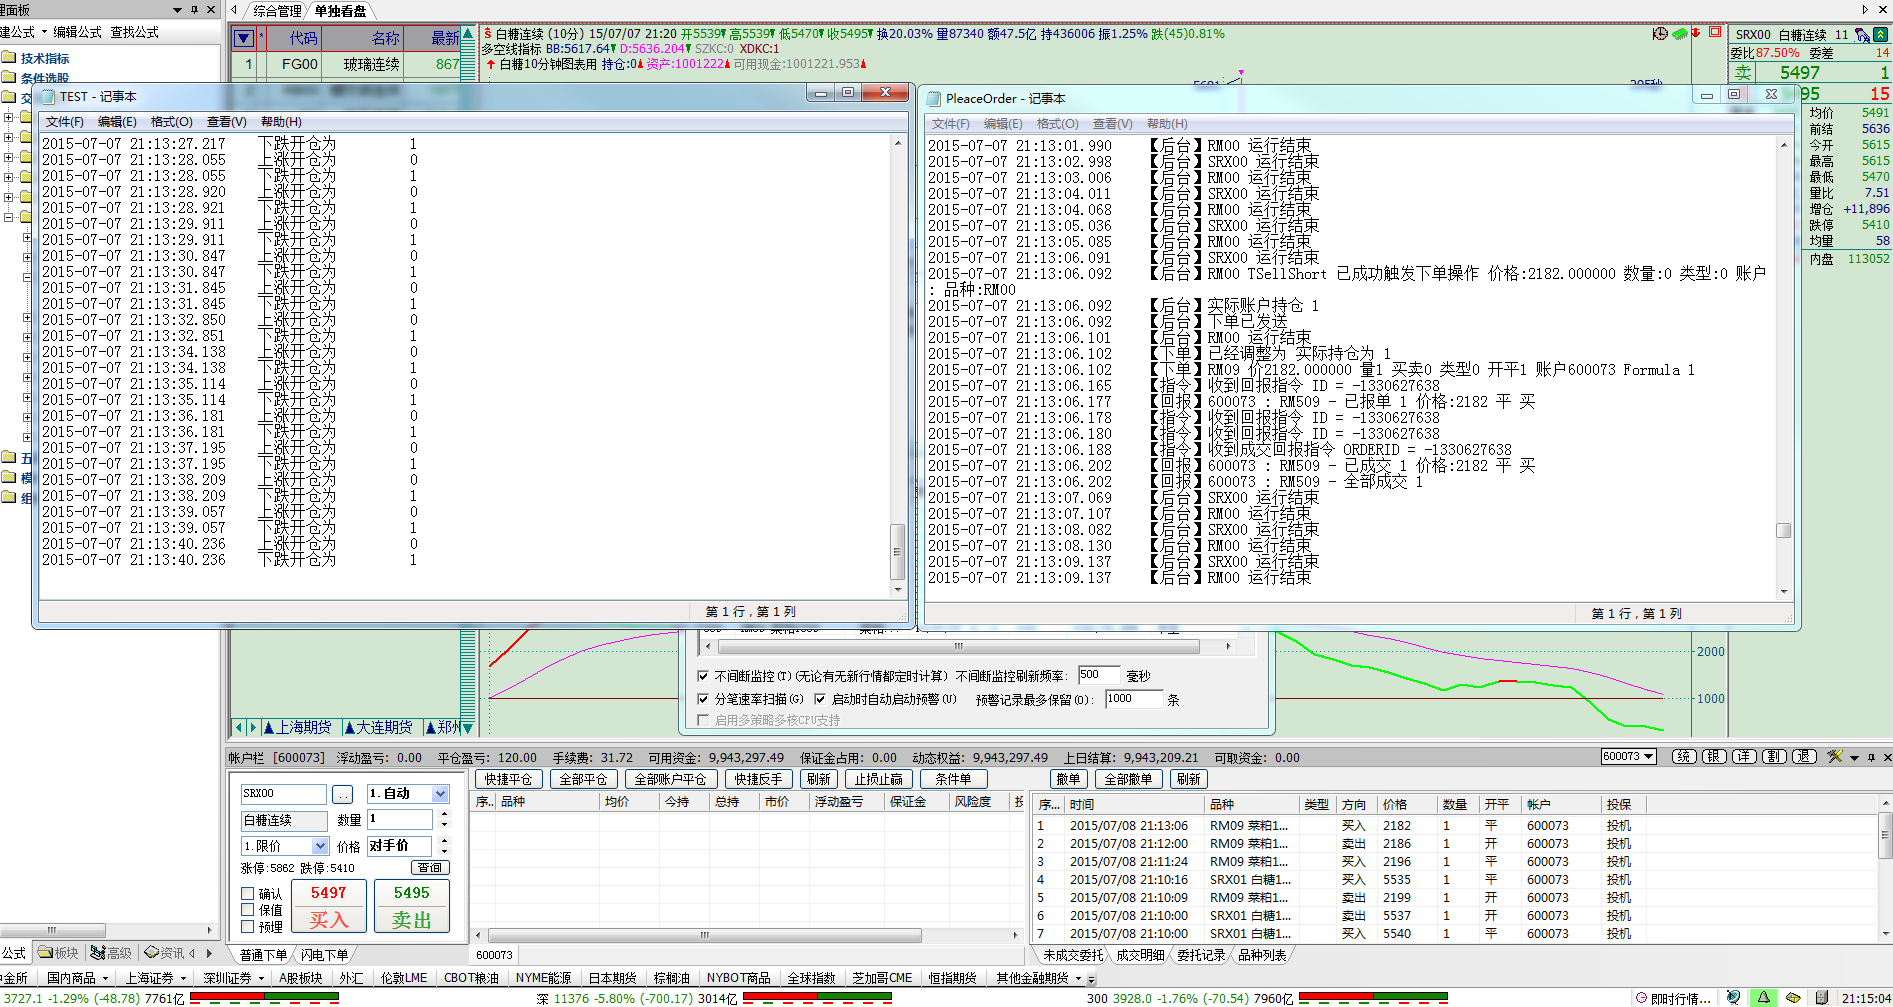Toggle 分笔速率扫描 checkbox

pyautogui.click(x=703, y=699)
